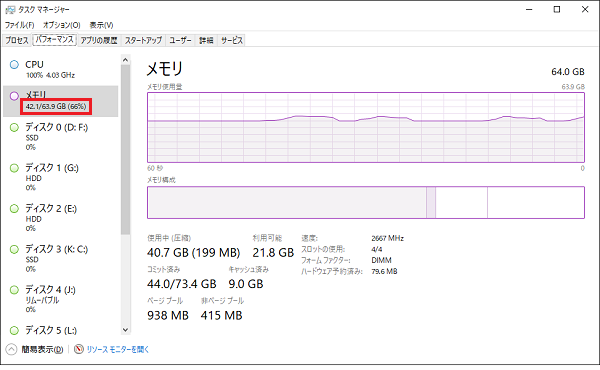Click the DIMM form factor value

tap(382, 261)
